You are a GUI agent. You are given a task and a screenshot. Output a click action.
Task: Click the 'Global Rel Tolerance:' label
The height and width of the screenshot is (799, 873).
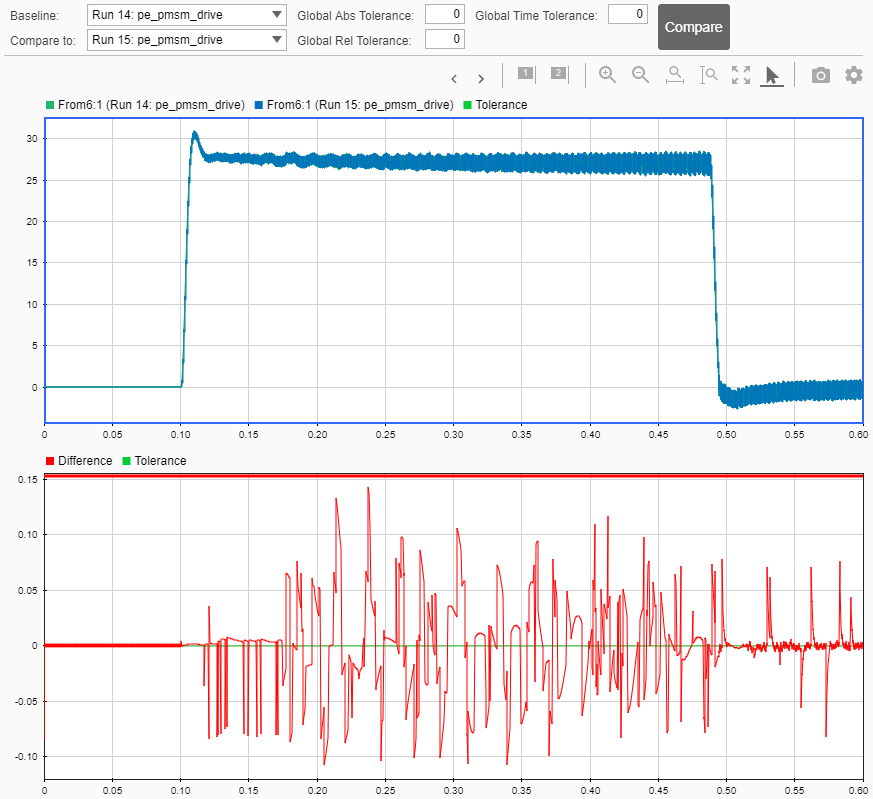pos(354,41)
